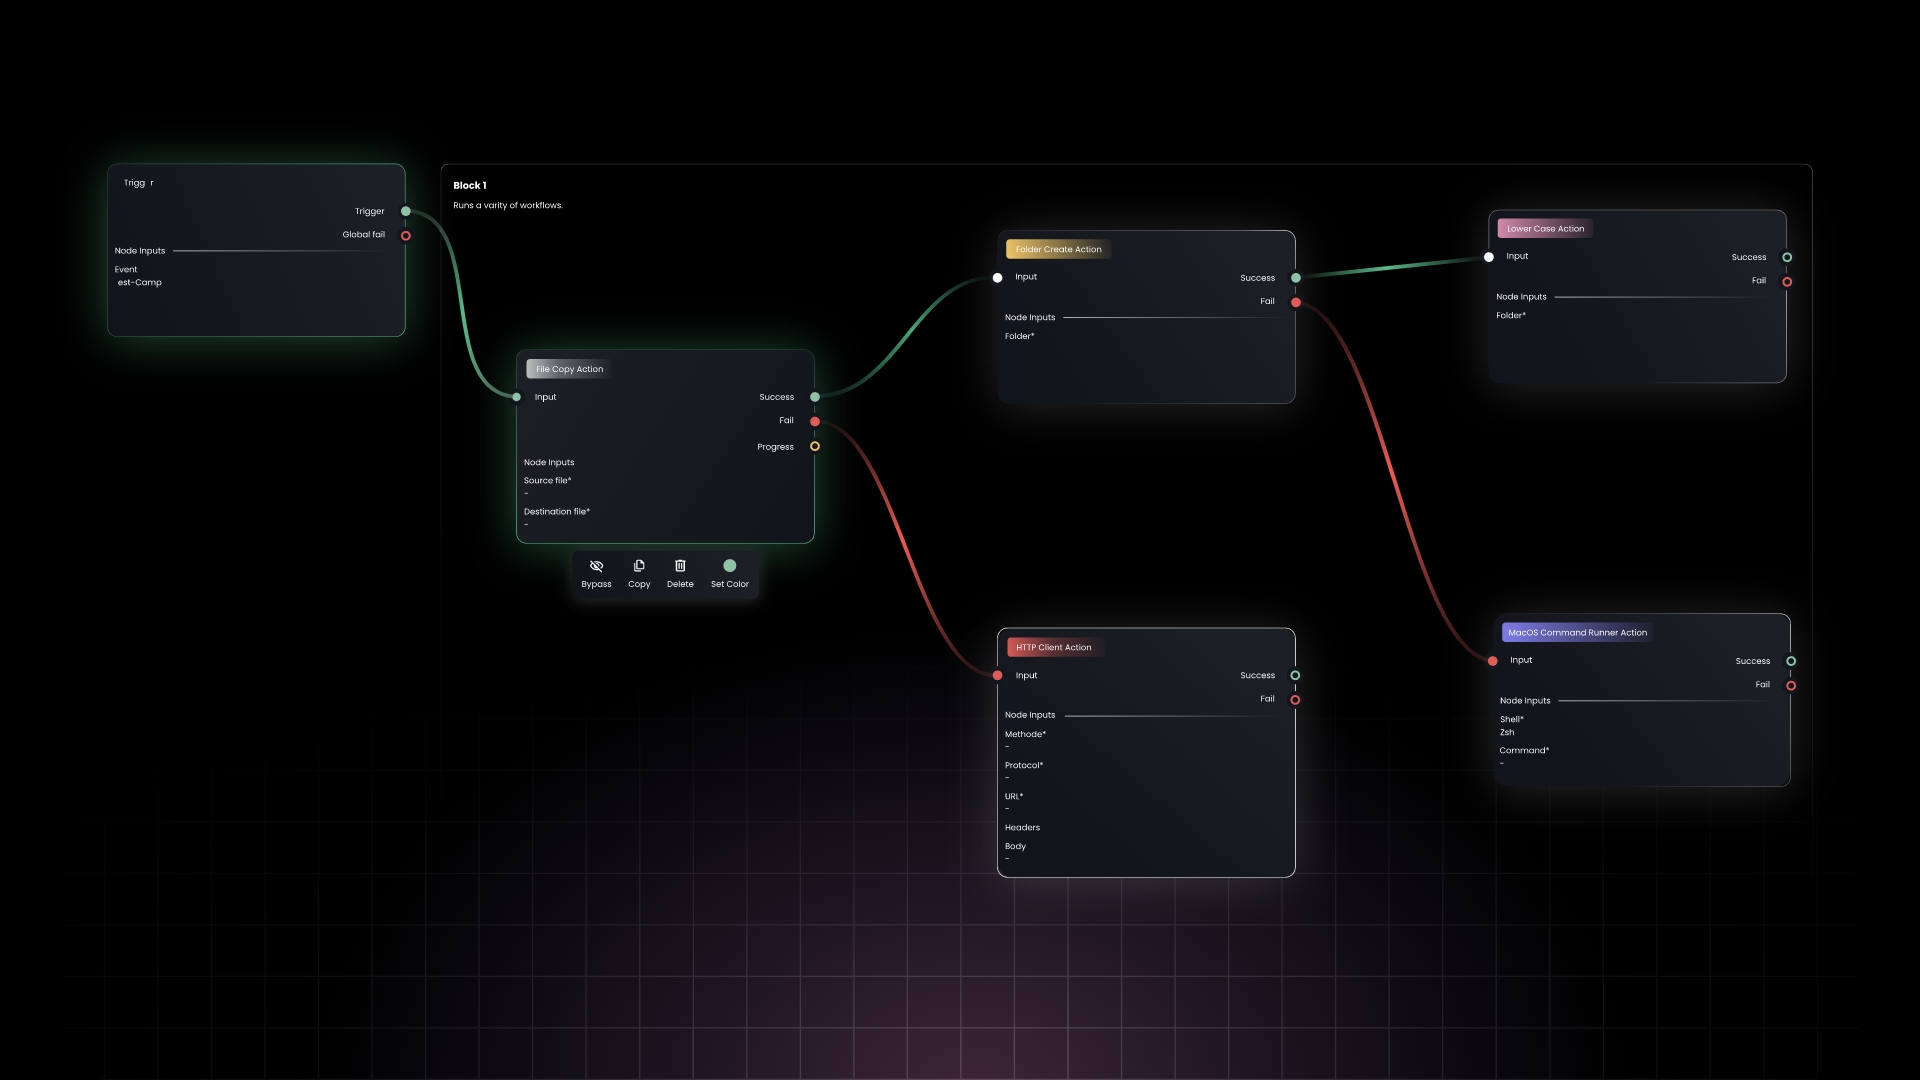The height and width of the screenshot is (1080, 1920).
Task: Click the Block 1 group title
Action: 469,186
